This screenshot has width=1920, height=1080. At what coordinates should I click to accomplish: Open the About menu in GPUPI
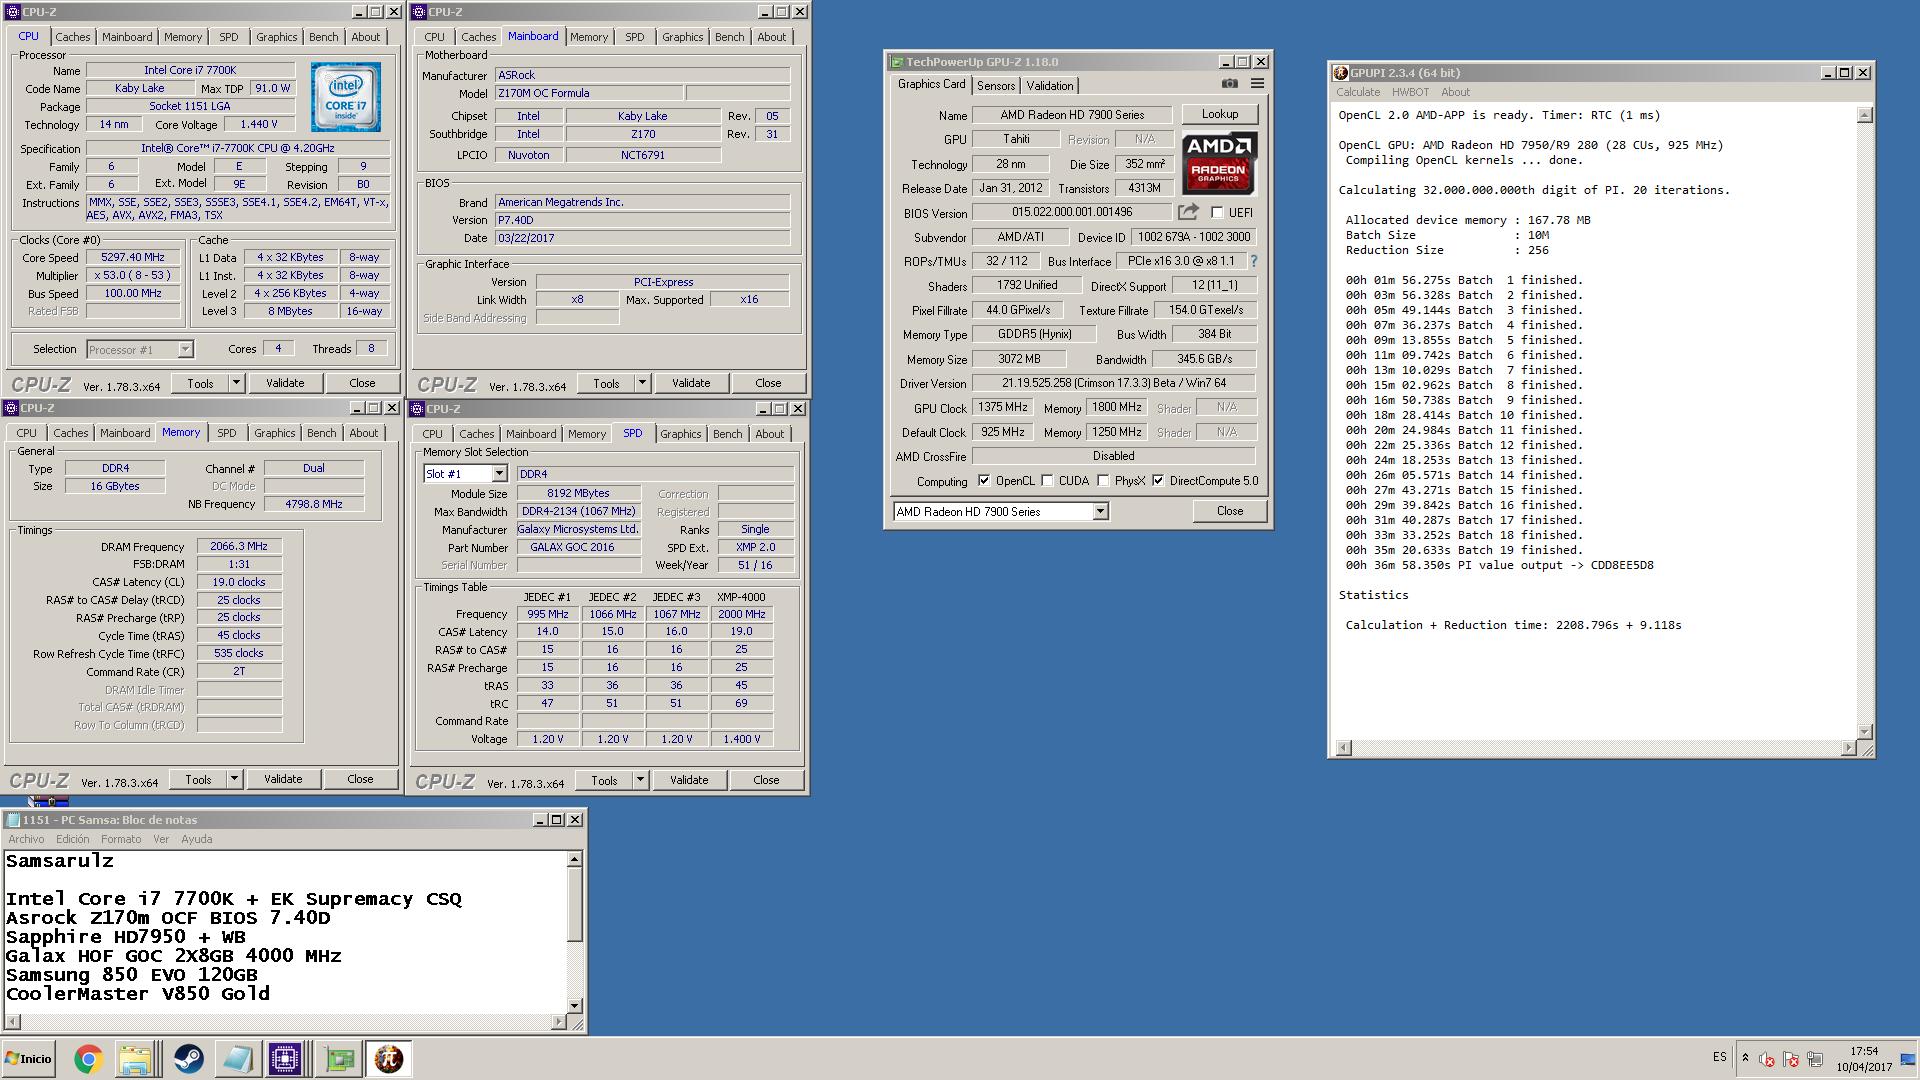click(1455, 92)
